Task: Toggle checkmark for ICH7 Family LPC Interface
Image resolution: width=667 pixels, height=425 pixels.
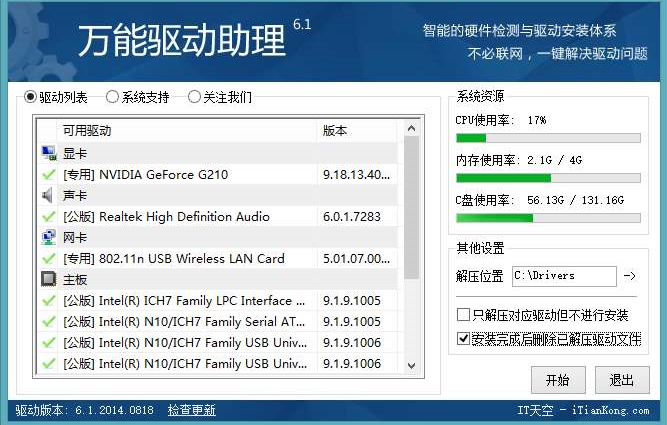Action: coord(48,300)
